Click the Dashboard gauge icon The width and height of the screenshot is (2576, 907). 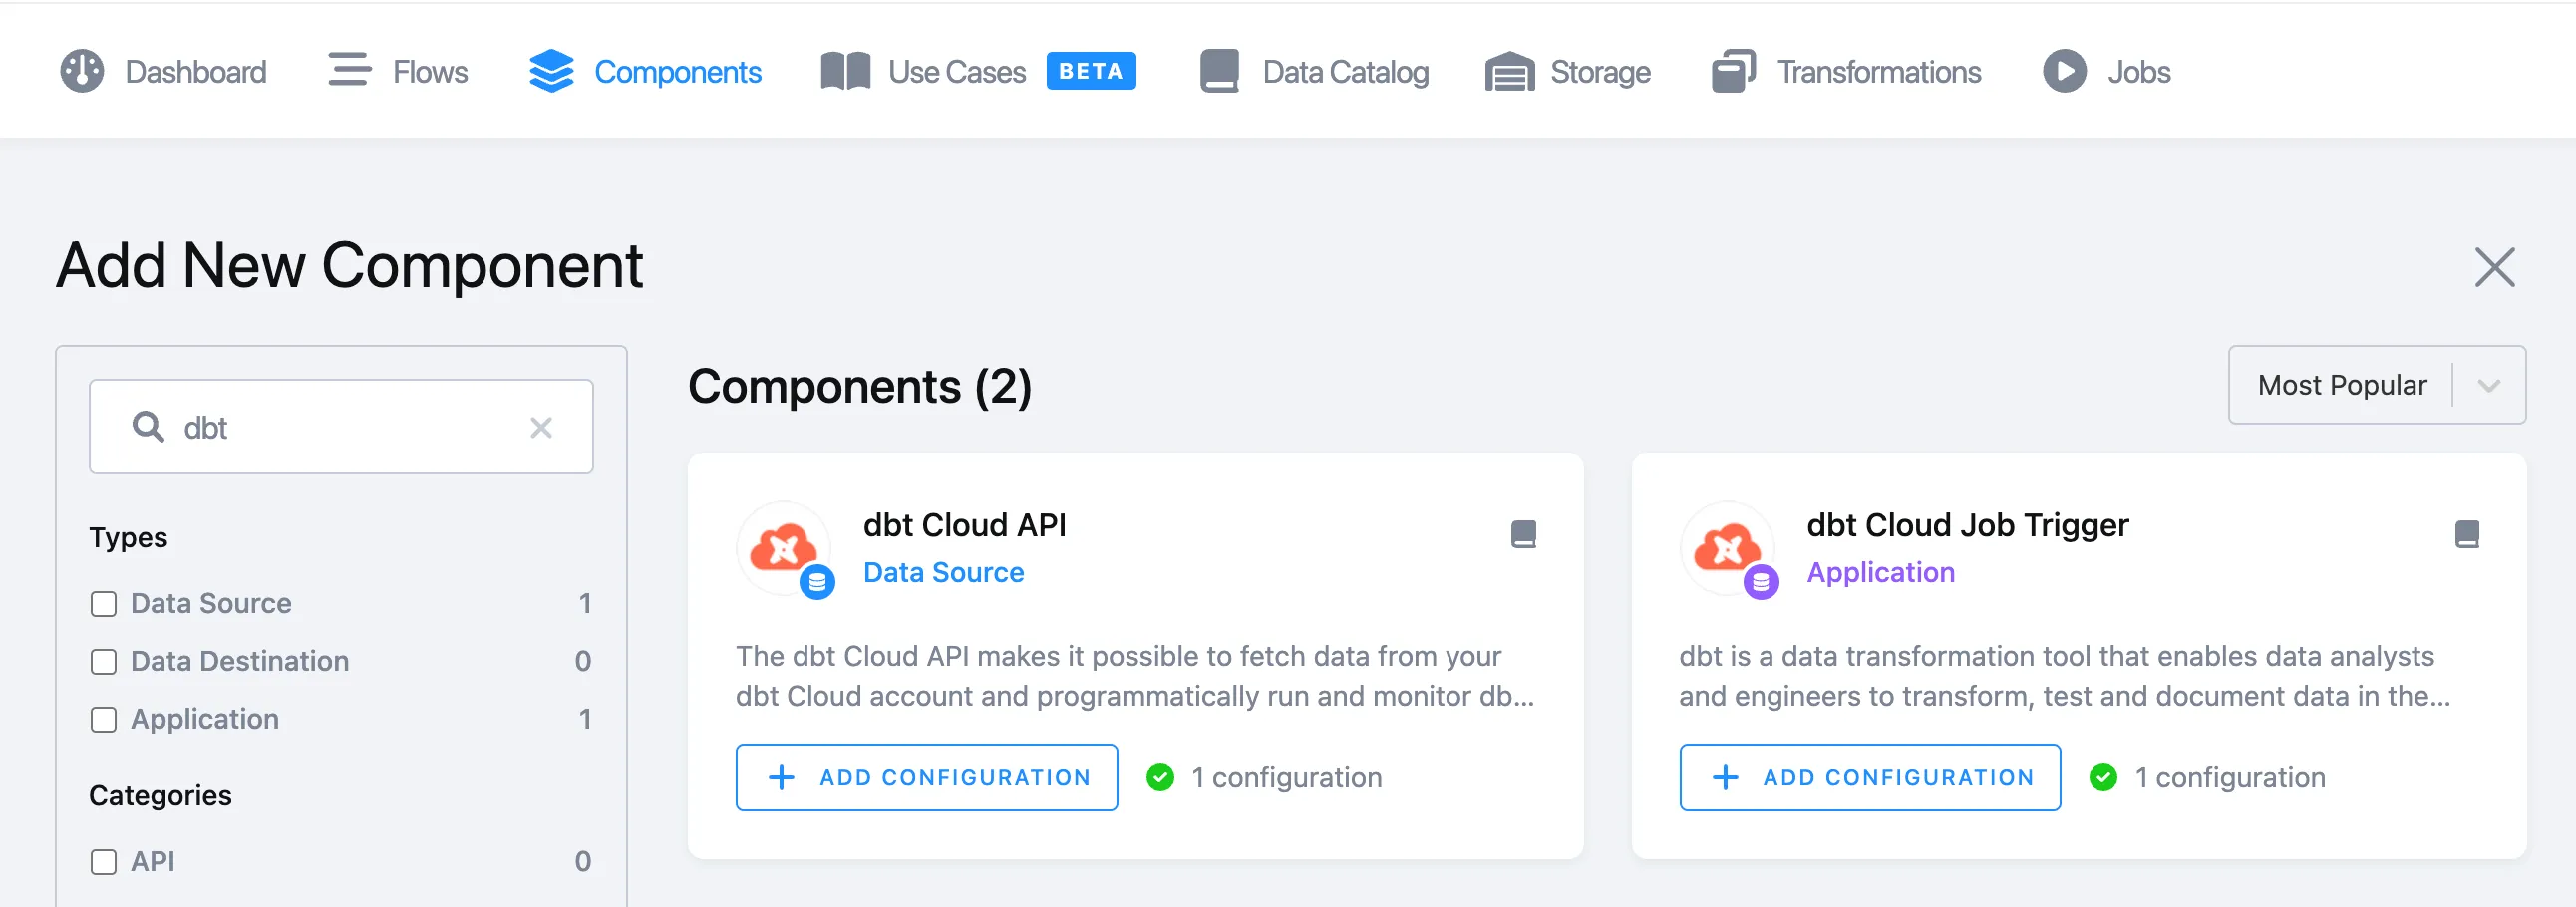click(82, 71)
